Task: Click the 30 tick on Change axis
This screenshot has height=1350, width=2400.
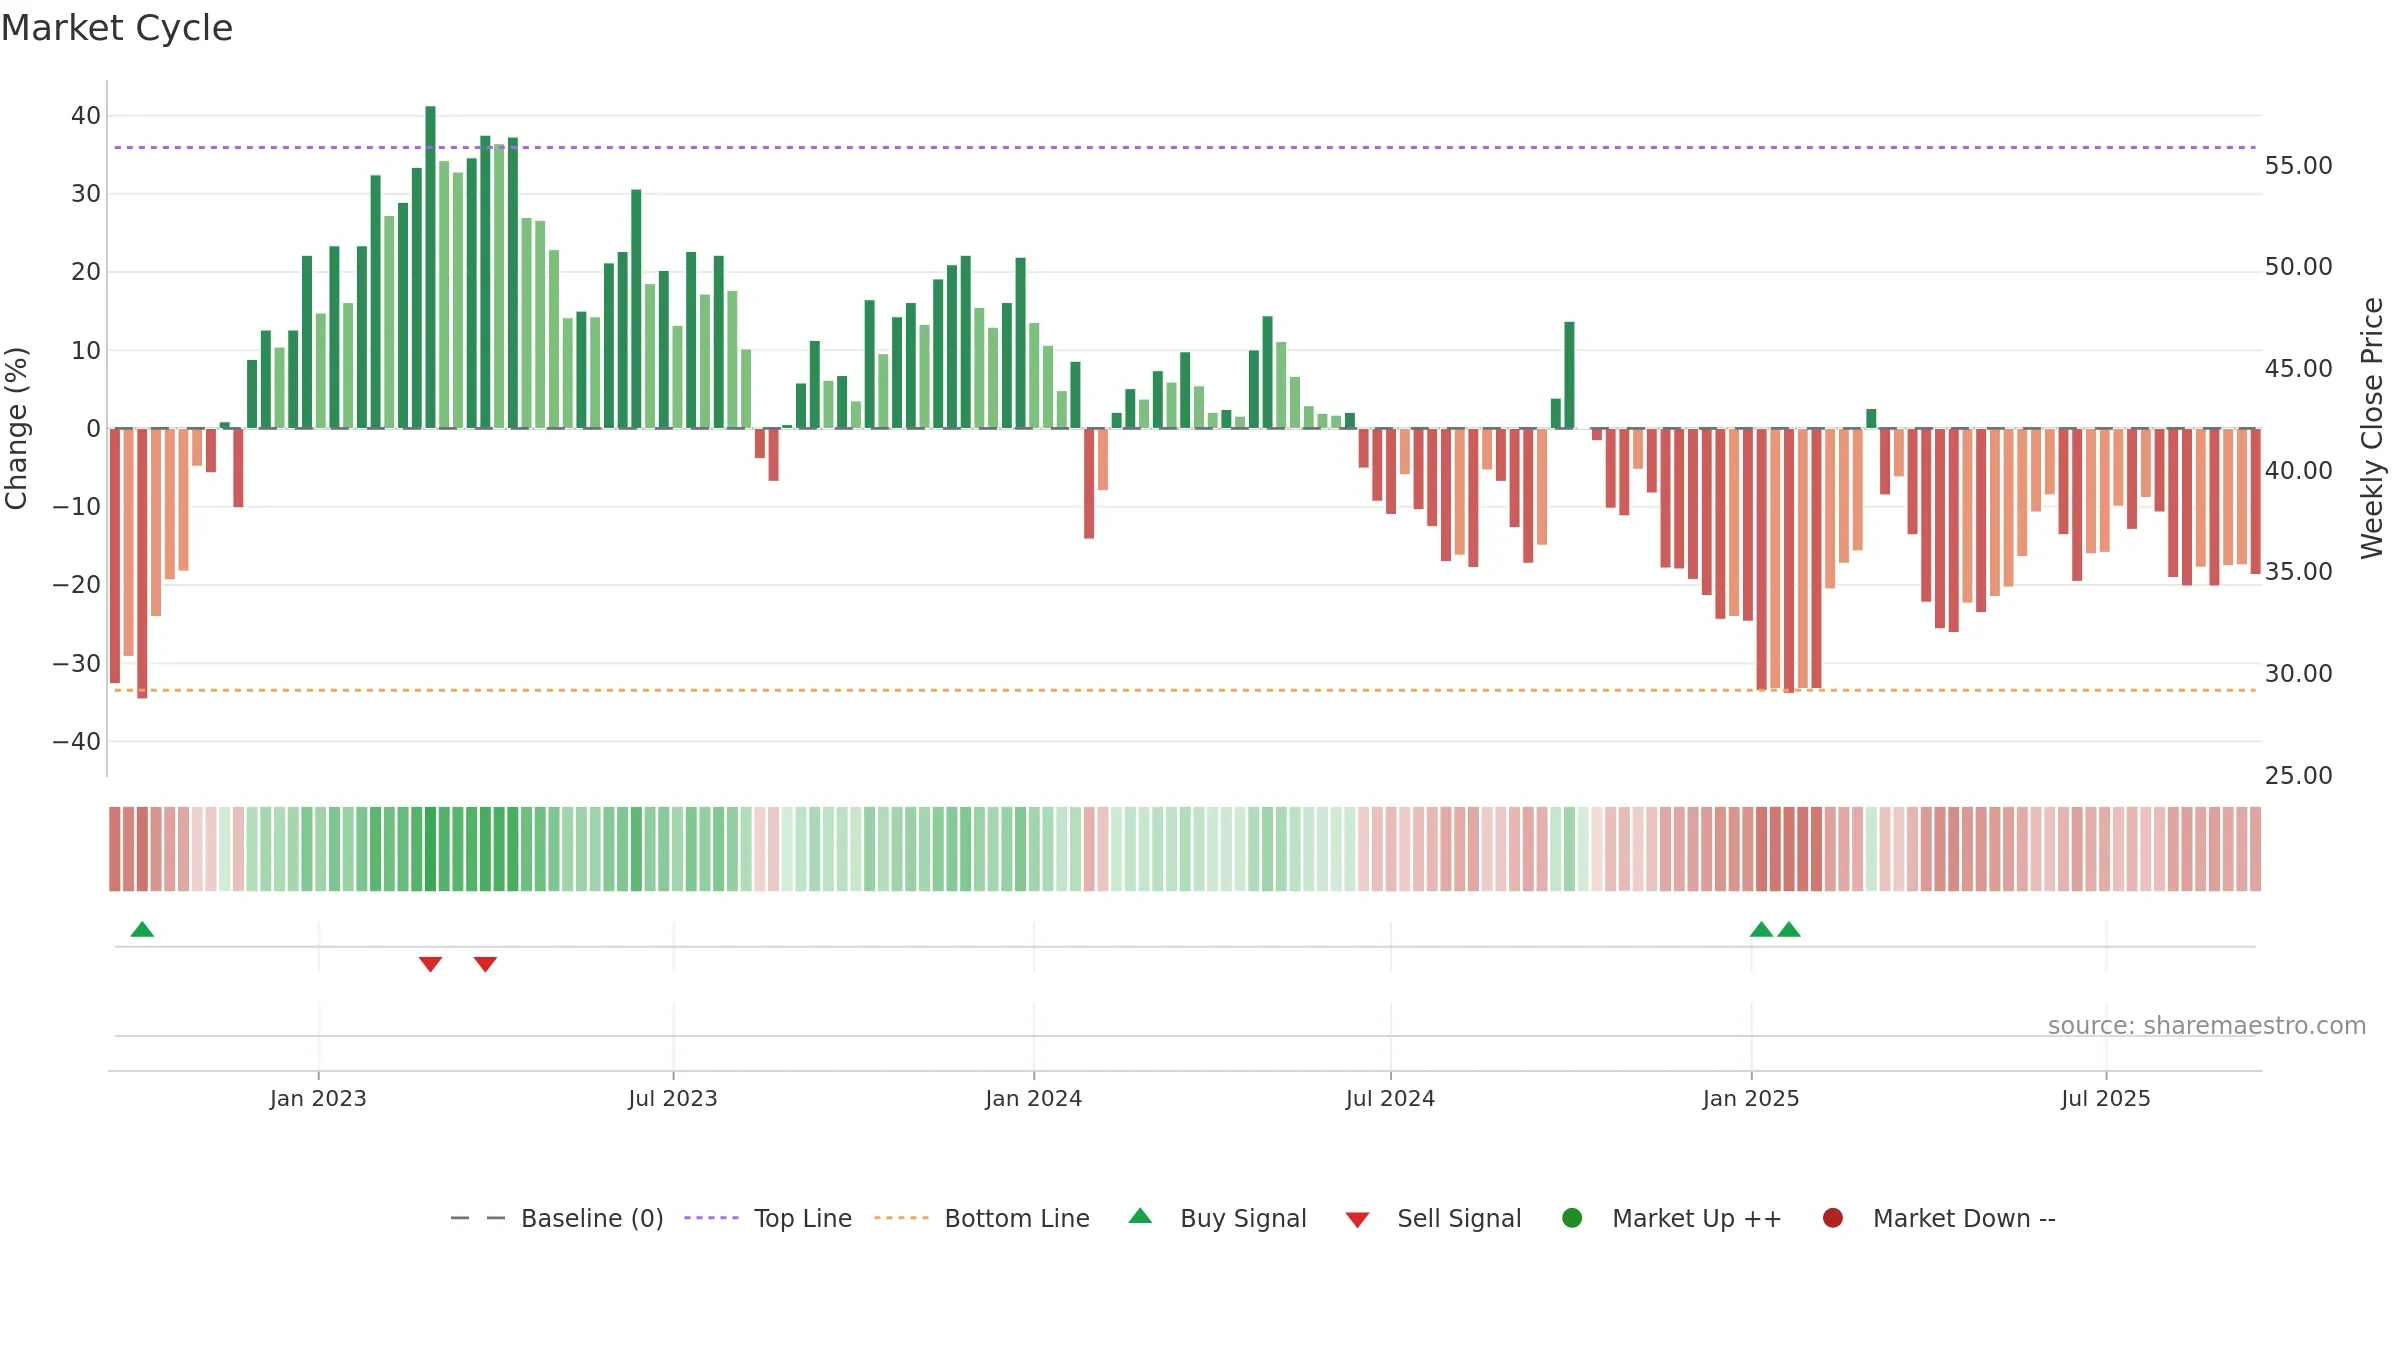Action: click(x=86, y=194)
